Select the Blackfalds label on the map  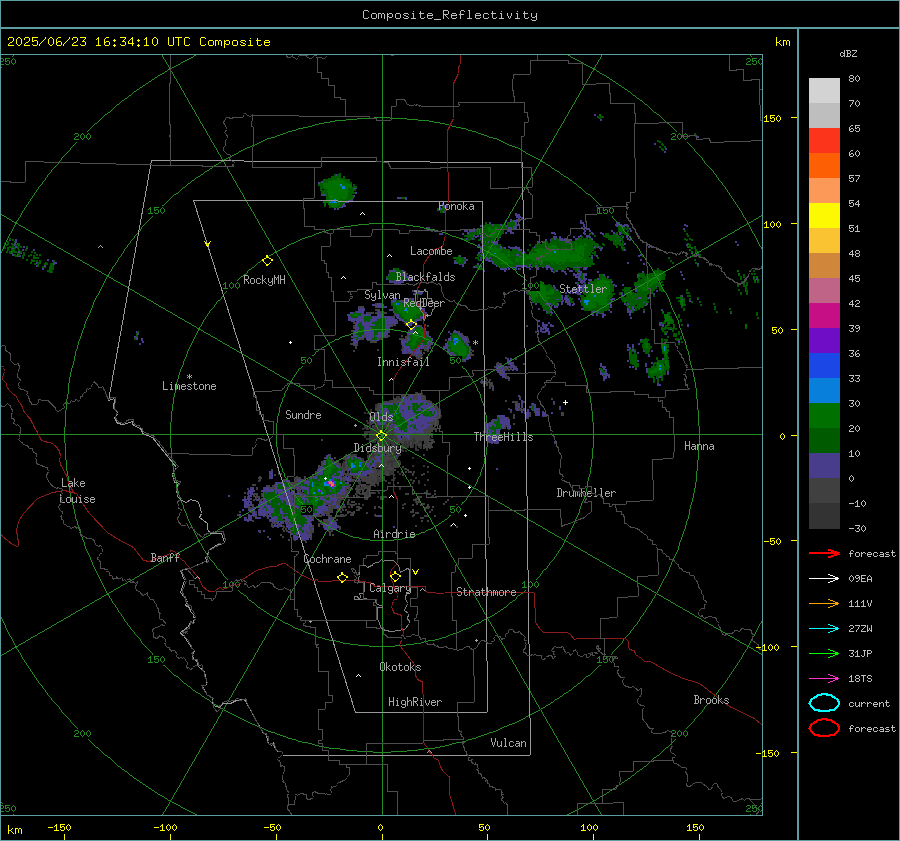pos(425,277)
